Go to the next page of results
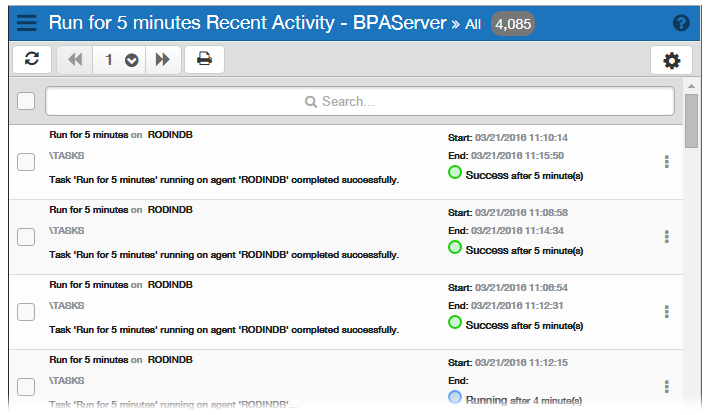The image size is (708, 415). tap(161, 59)
